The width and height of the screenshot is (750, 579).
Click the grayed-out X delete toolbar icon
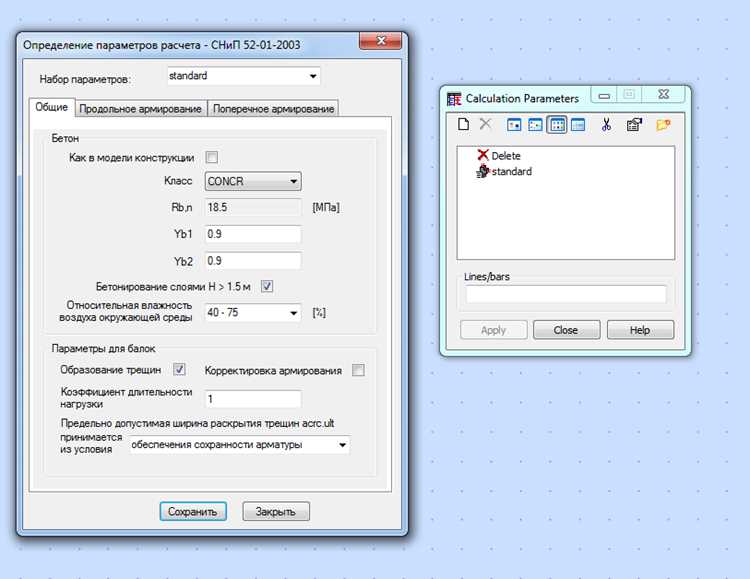pos(485,124)
